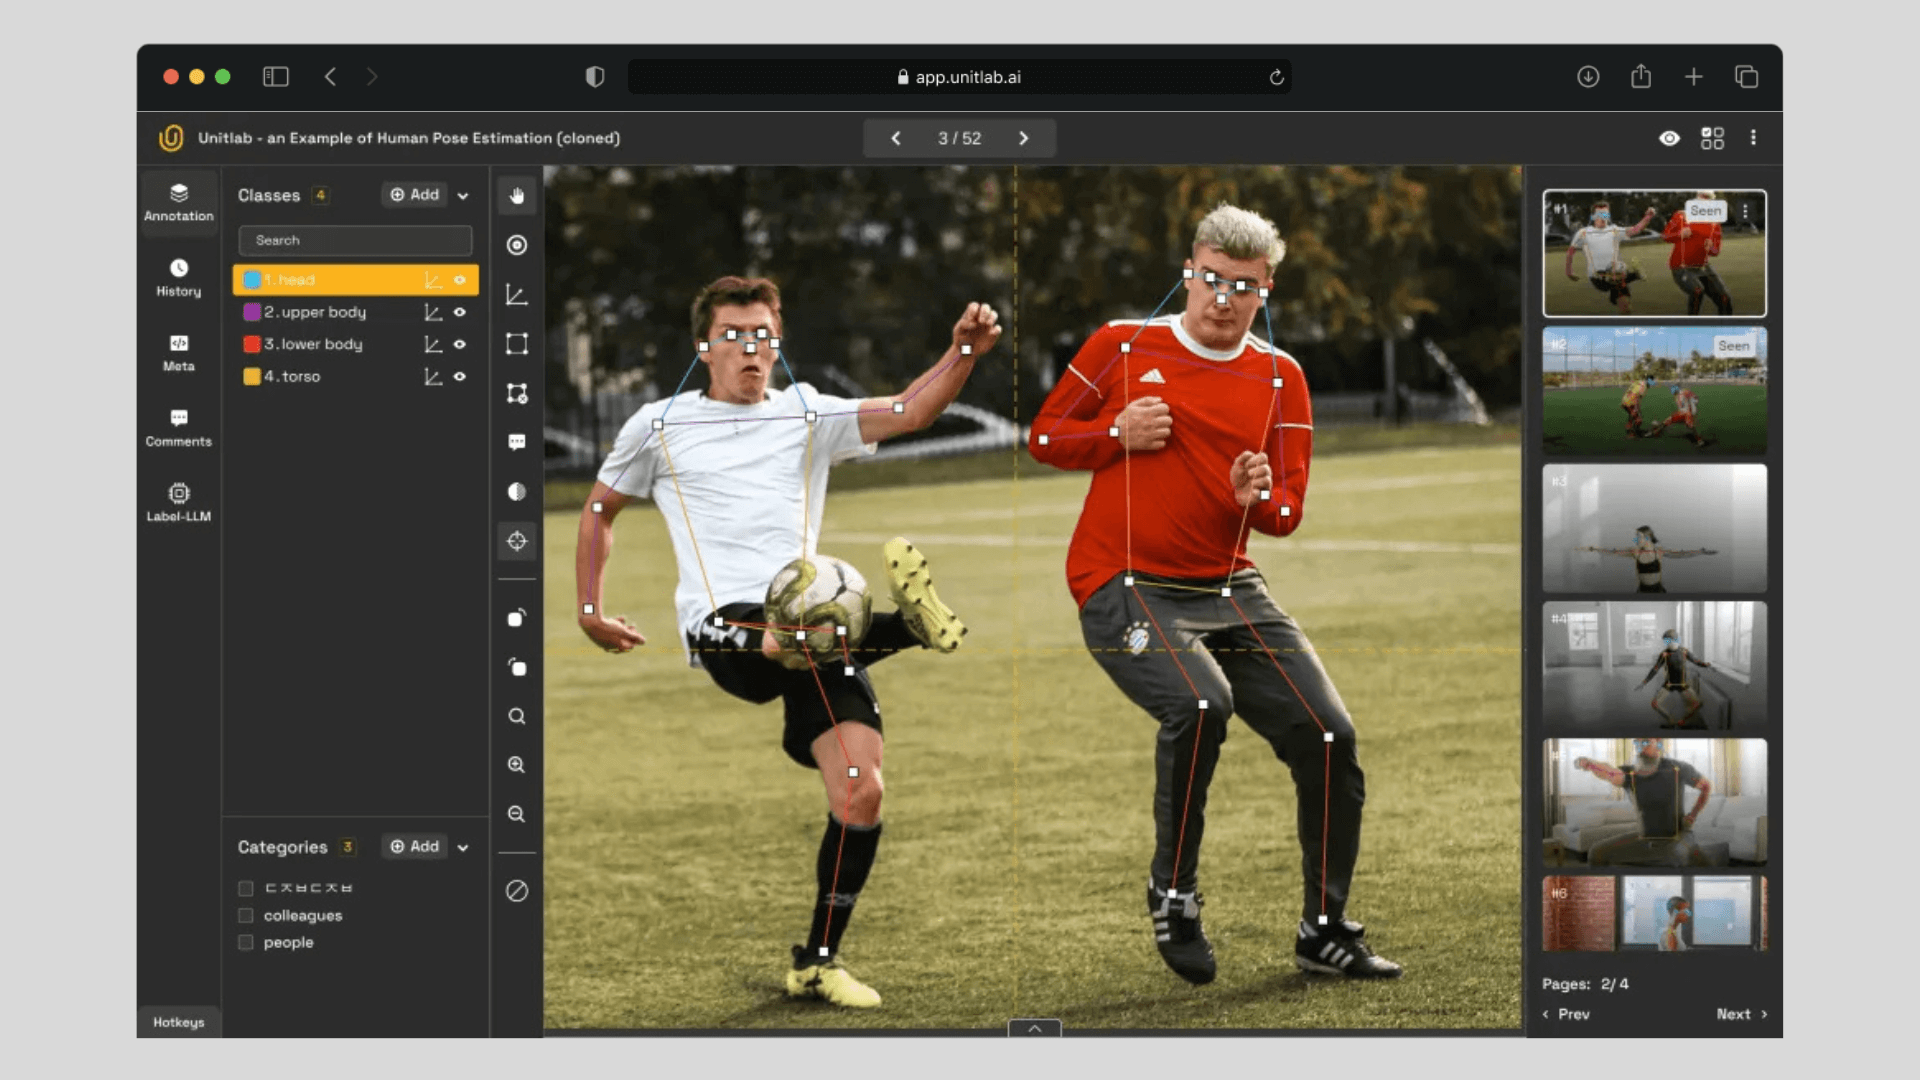Select the red color swatch for lower body
Viewport: 1920px width, 1080px height.
click(x=251, y=344)
